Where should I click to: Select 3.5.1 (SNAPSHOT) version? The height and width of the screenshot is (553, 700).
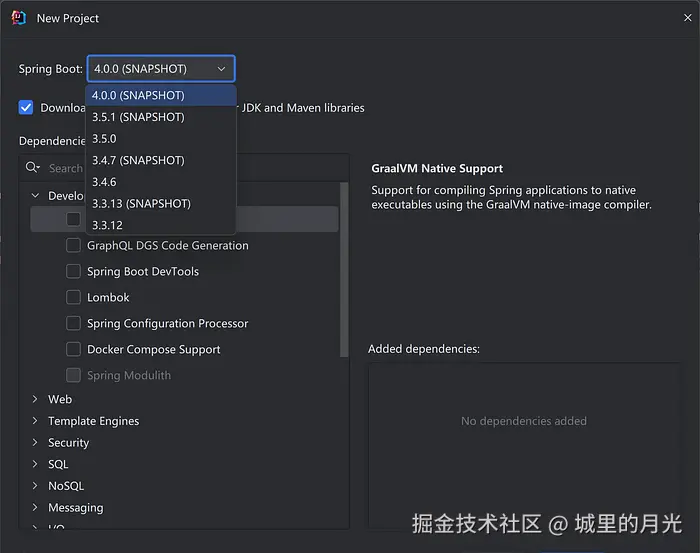(x=161, y=117)
